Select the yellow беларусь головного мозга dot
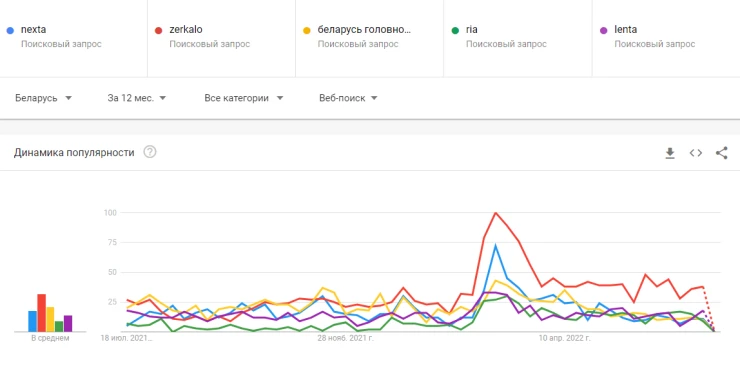Screen dimensions: 740x380 point(307,30)
